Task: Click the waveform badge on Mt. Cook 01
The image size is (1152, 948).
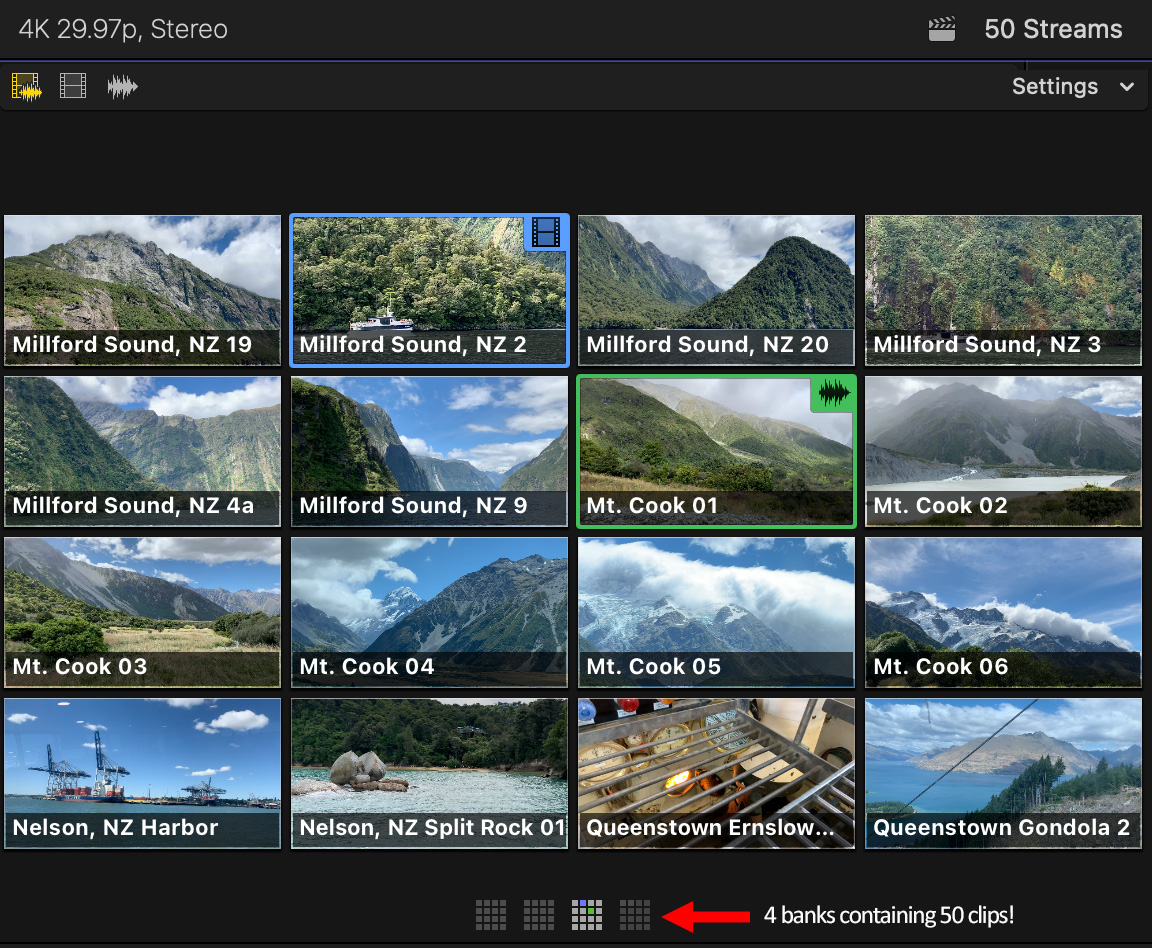Action: click(x=832, y=394)
